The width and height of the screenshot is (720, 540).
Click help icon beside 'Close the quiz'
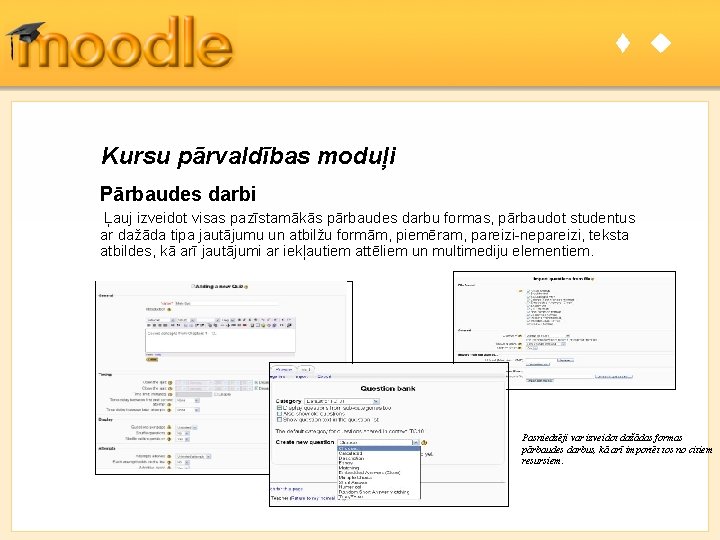pos(170,388)
